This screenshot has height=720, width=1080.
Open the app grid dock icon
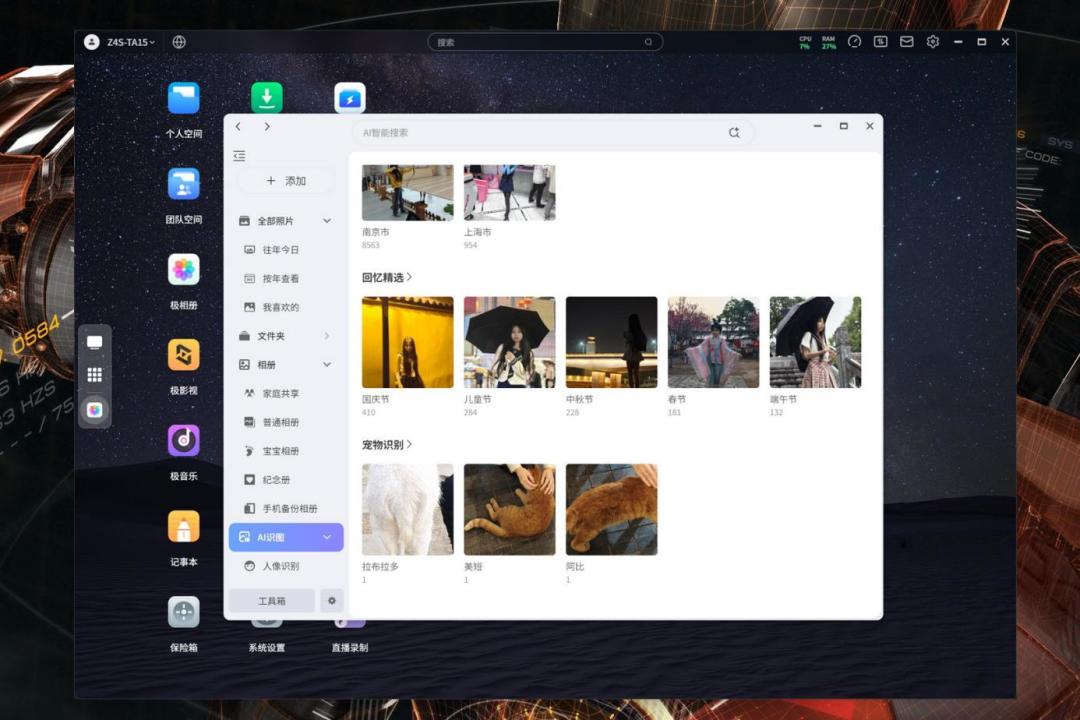95,375
